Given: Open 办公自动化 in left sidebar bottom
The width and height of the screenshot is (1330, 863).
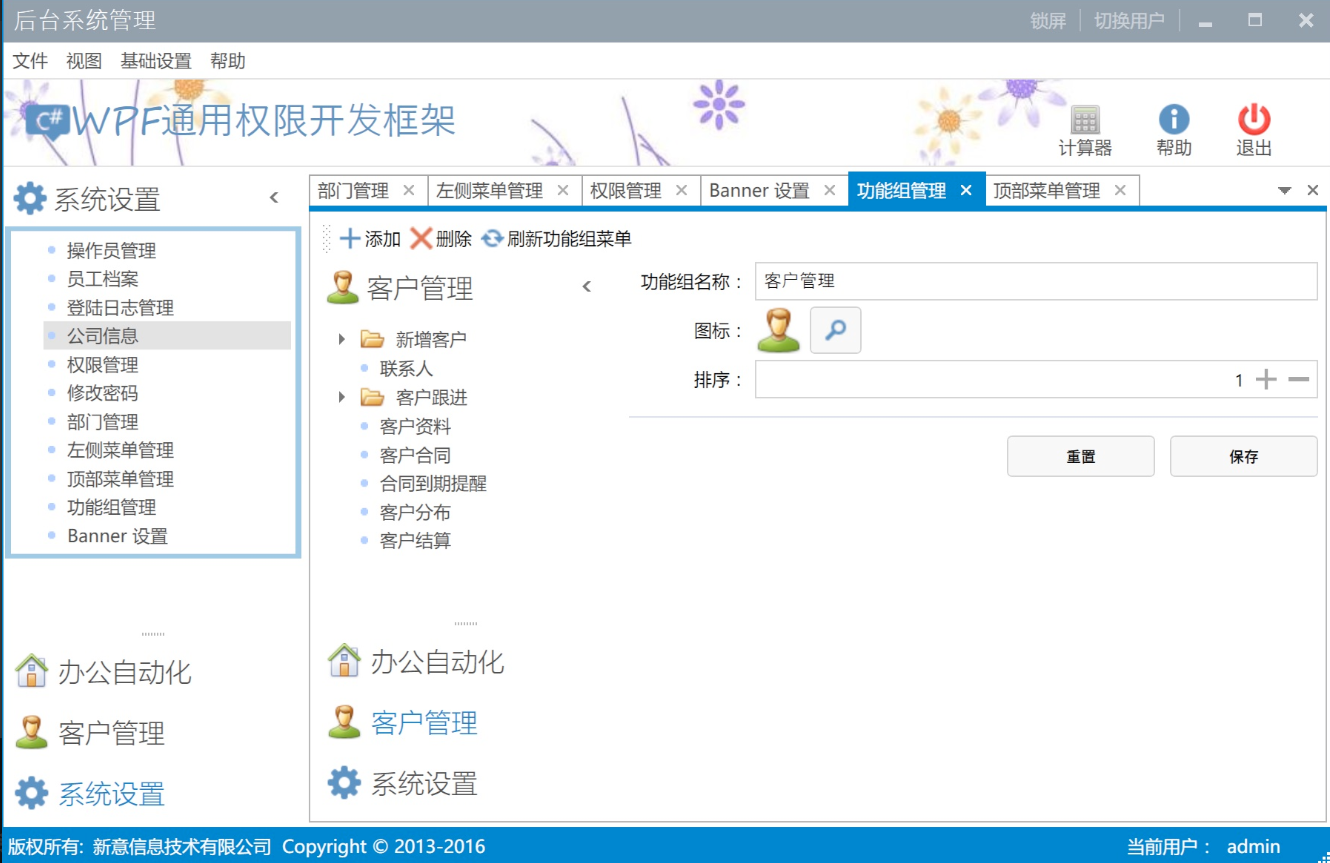Looking at the screenshot, I should pos(104,672).
